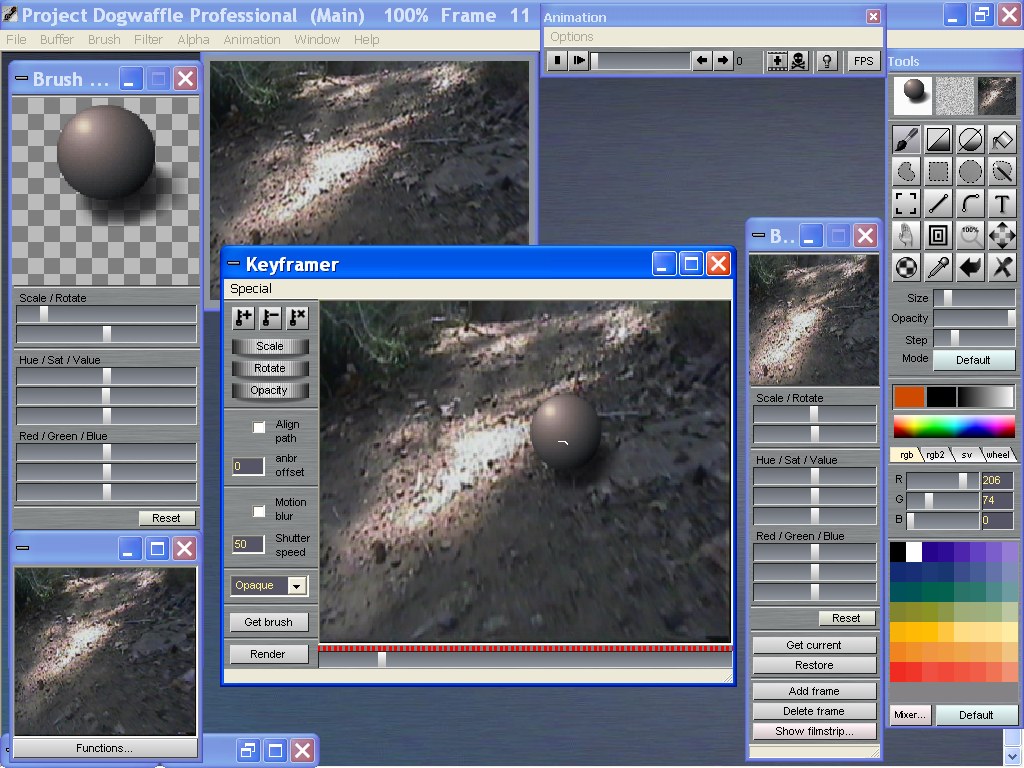1024x768 pixels.
Task: Click the add keyframe key icon
Action: pyautogui.click(x=243, y=318)
